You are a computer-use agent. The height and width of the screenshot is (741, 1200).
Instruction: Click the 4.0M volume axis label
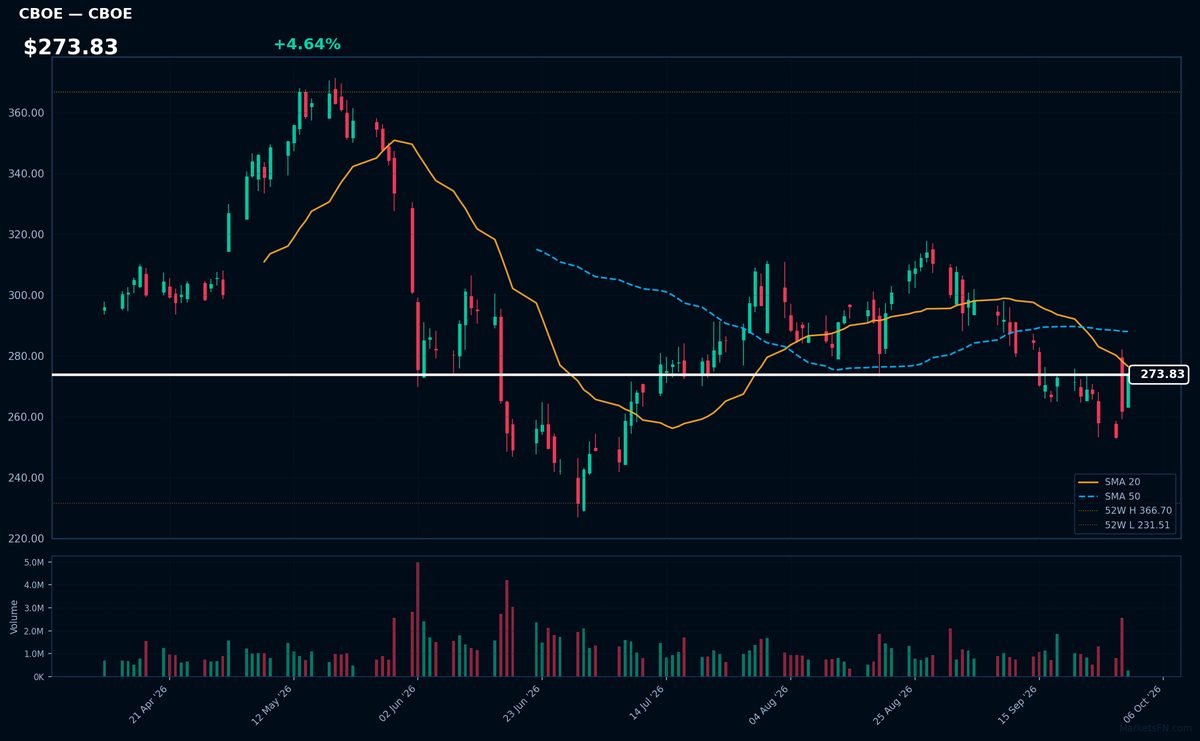click(x=35, y=585)
